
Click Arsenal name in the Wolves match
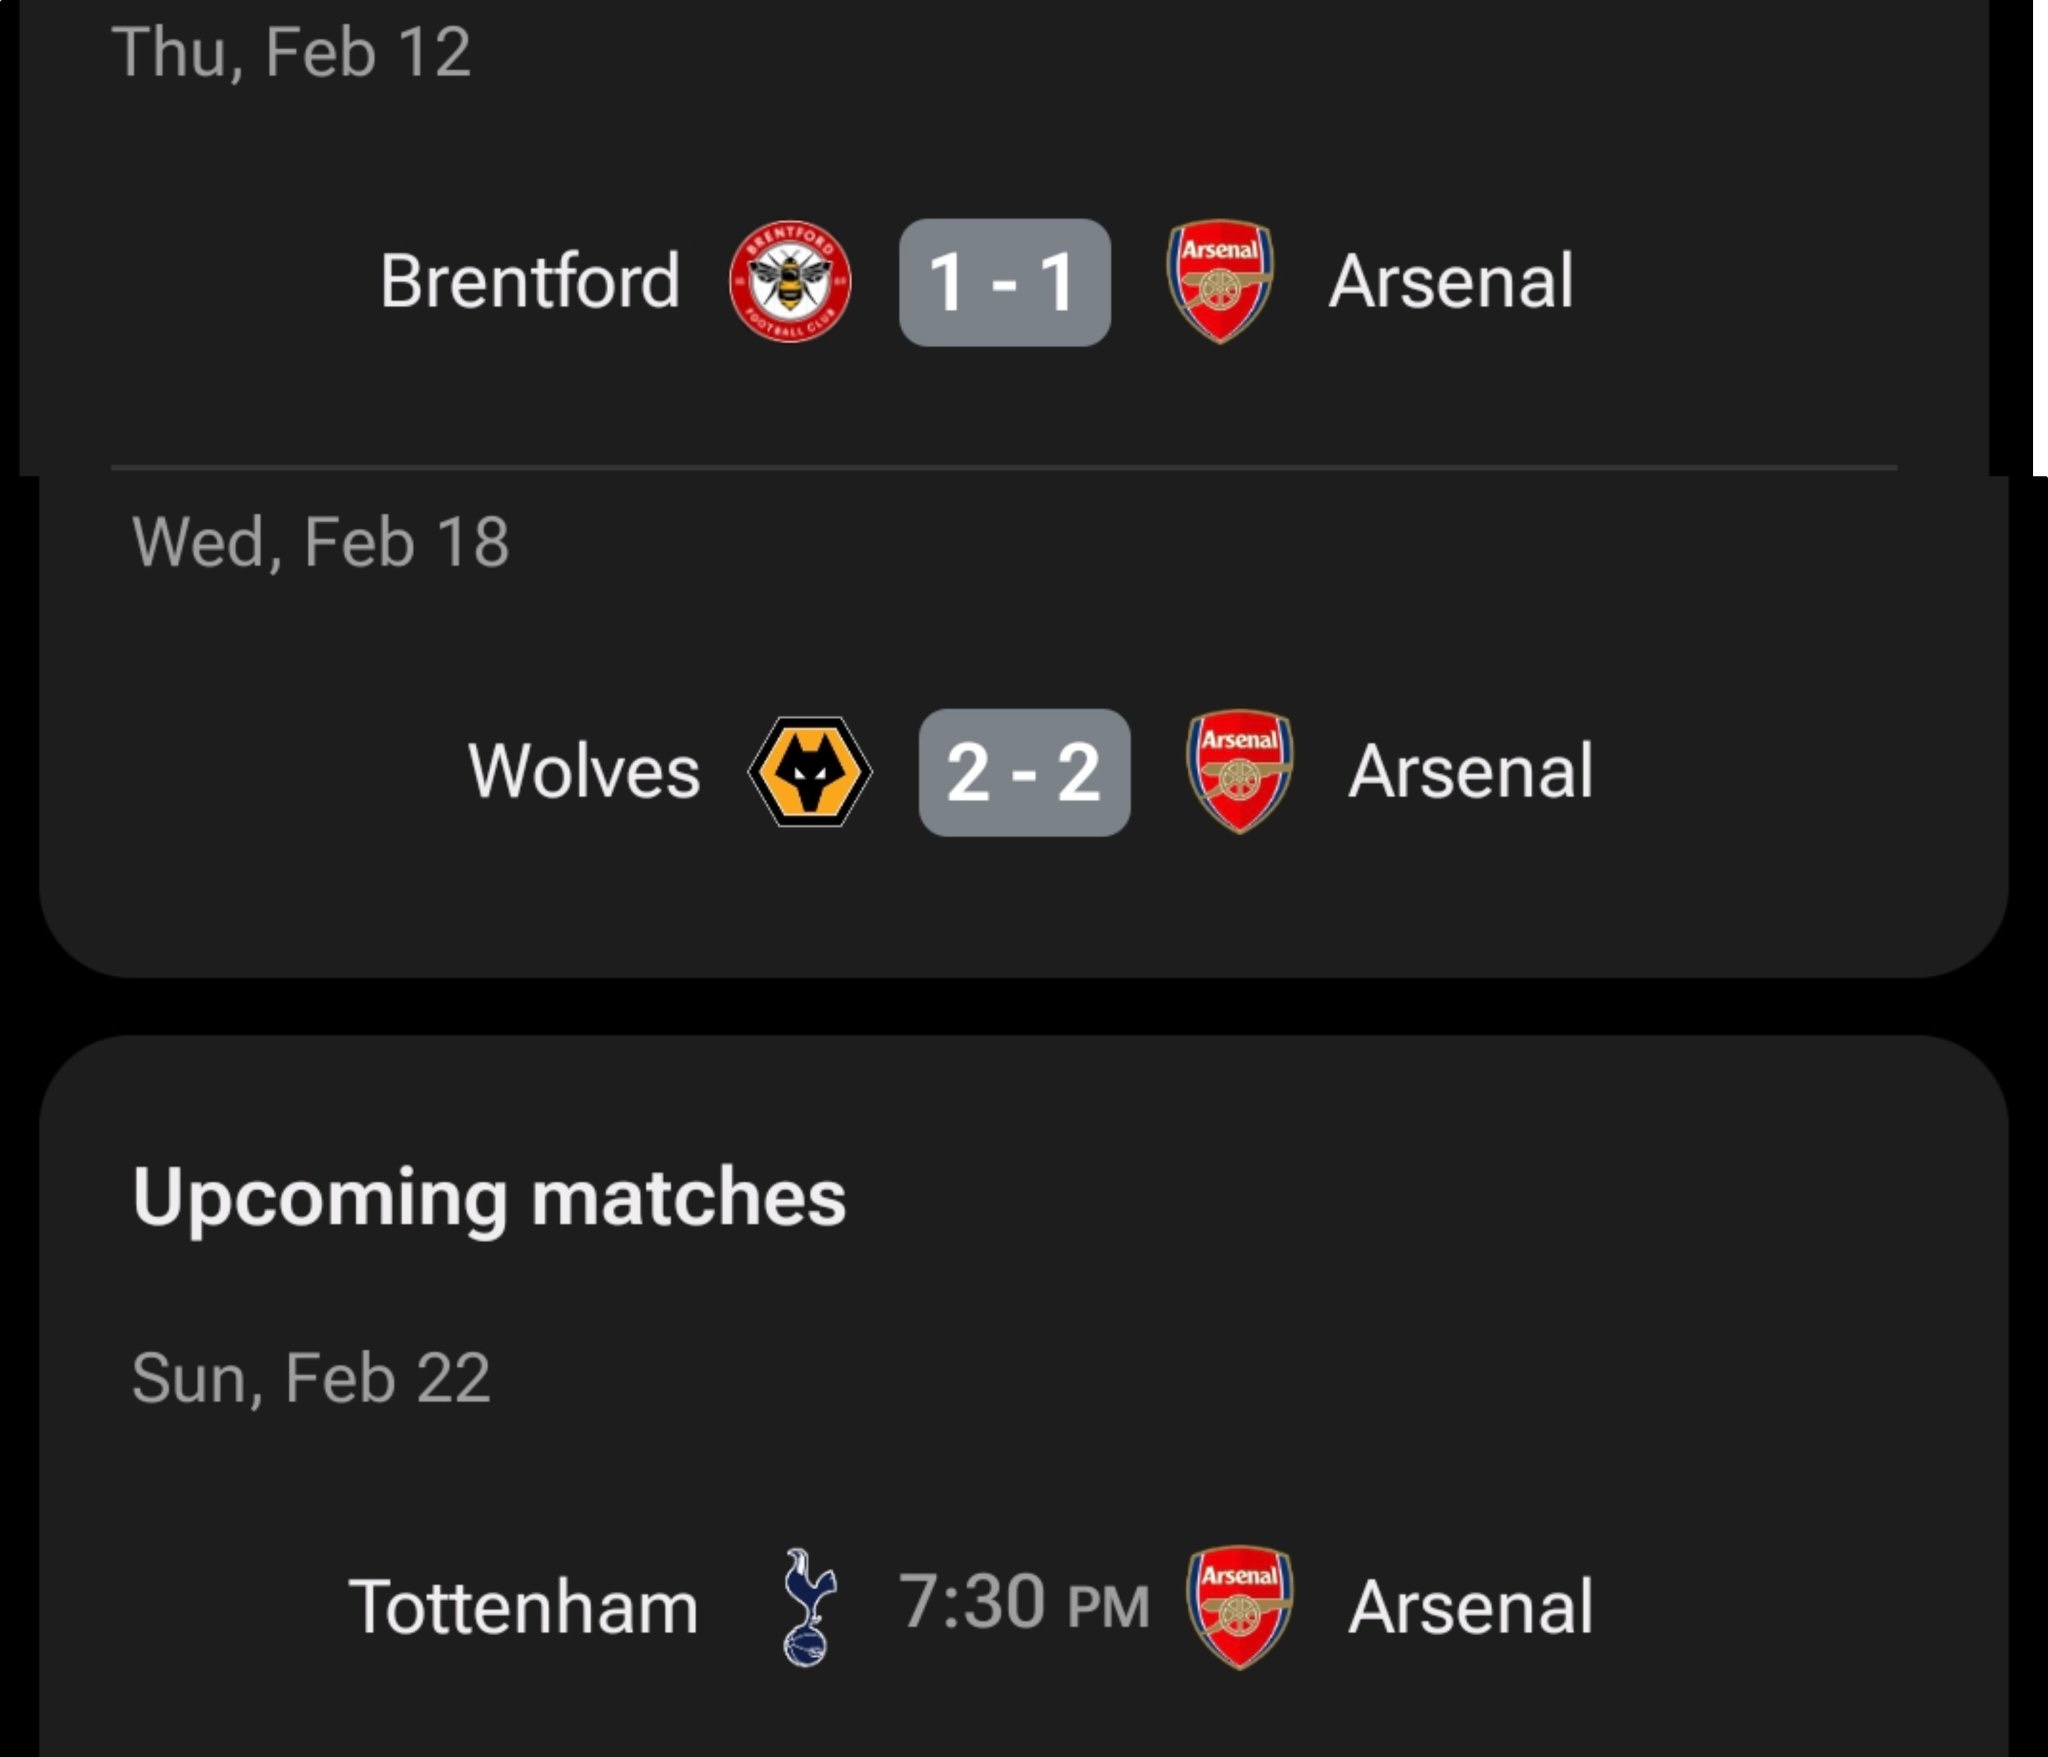point(1471,771)
